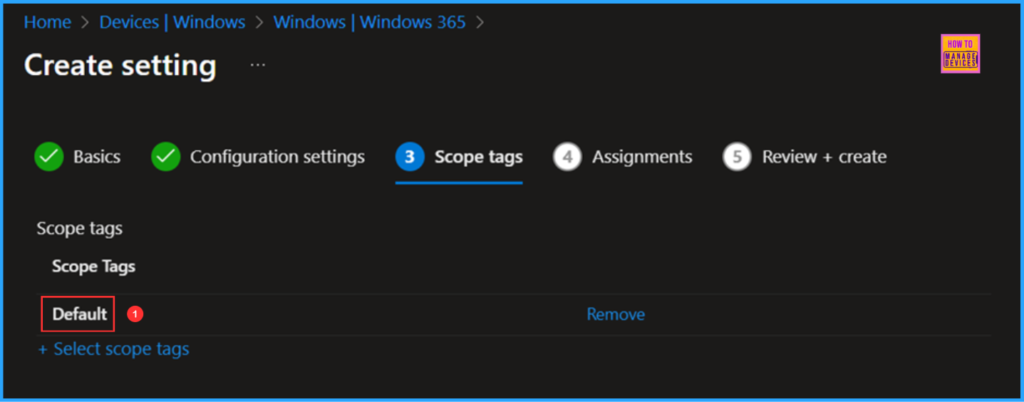
Task: Click step 5 circle icon
Action: click(737, 157)
